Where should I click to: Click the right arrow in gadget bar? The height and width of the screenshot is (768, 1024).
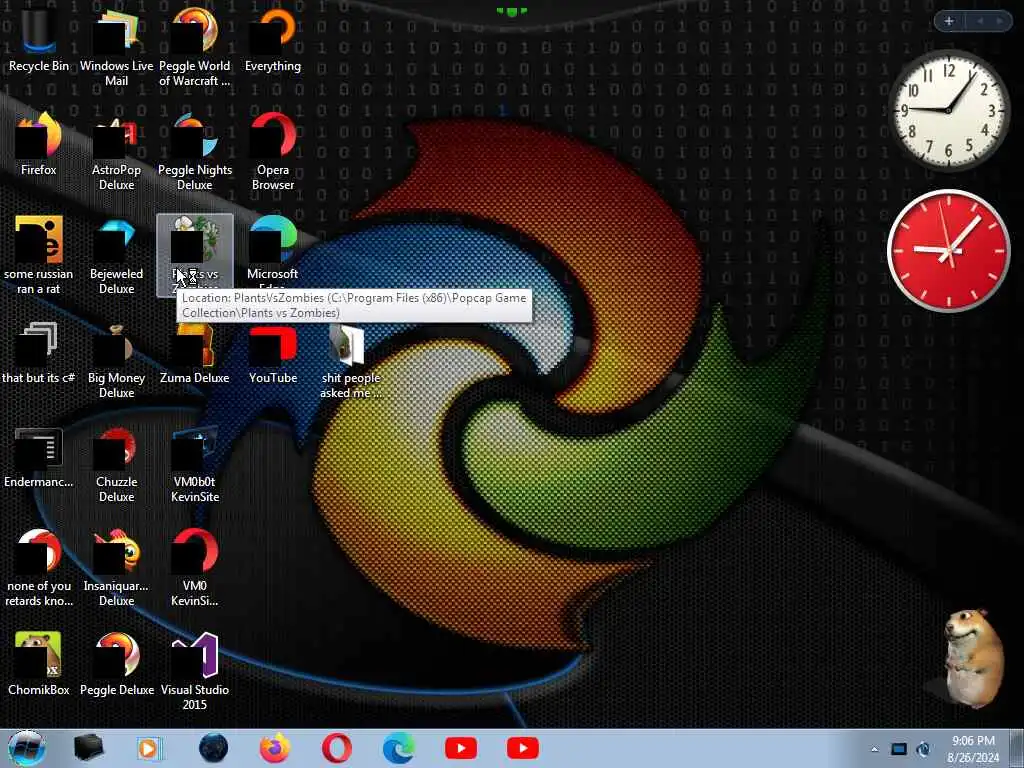1000,21
